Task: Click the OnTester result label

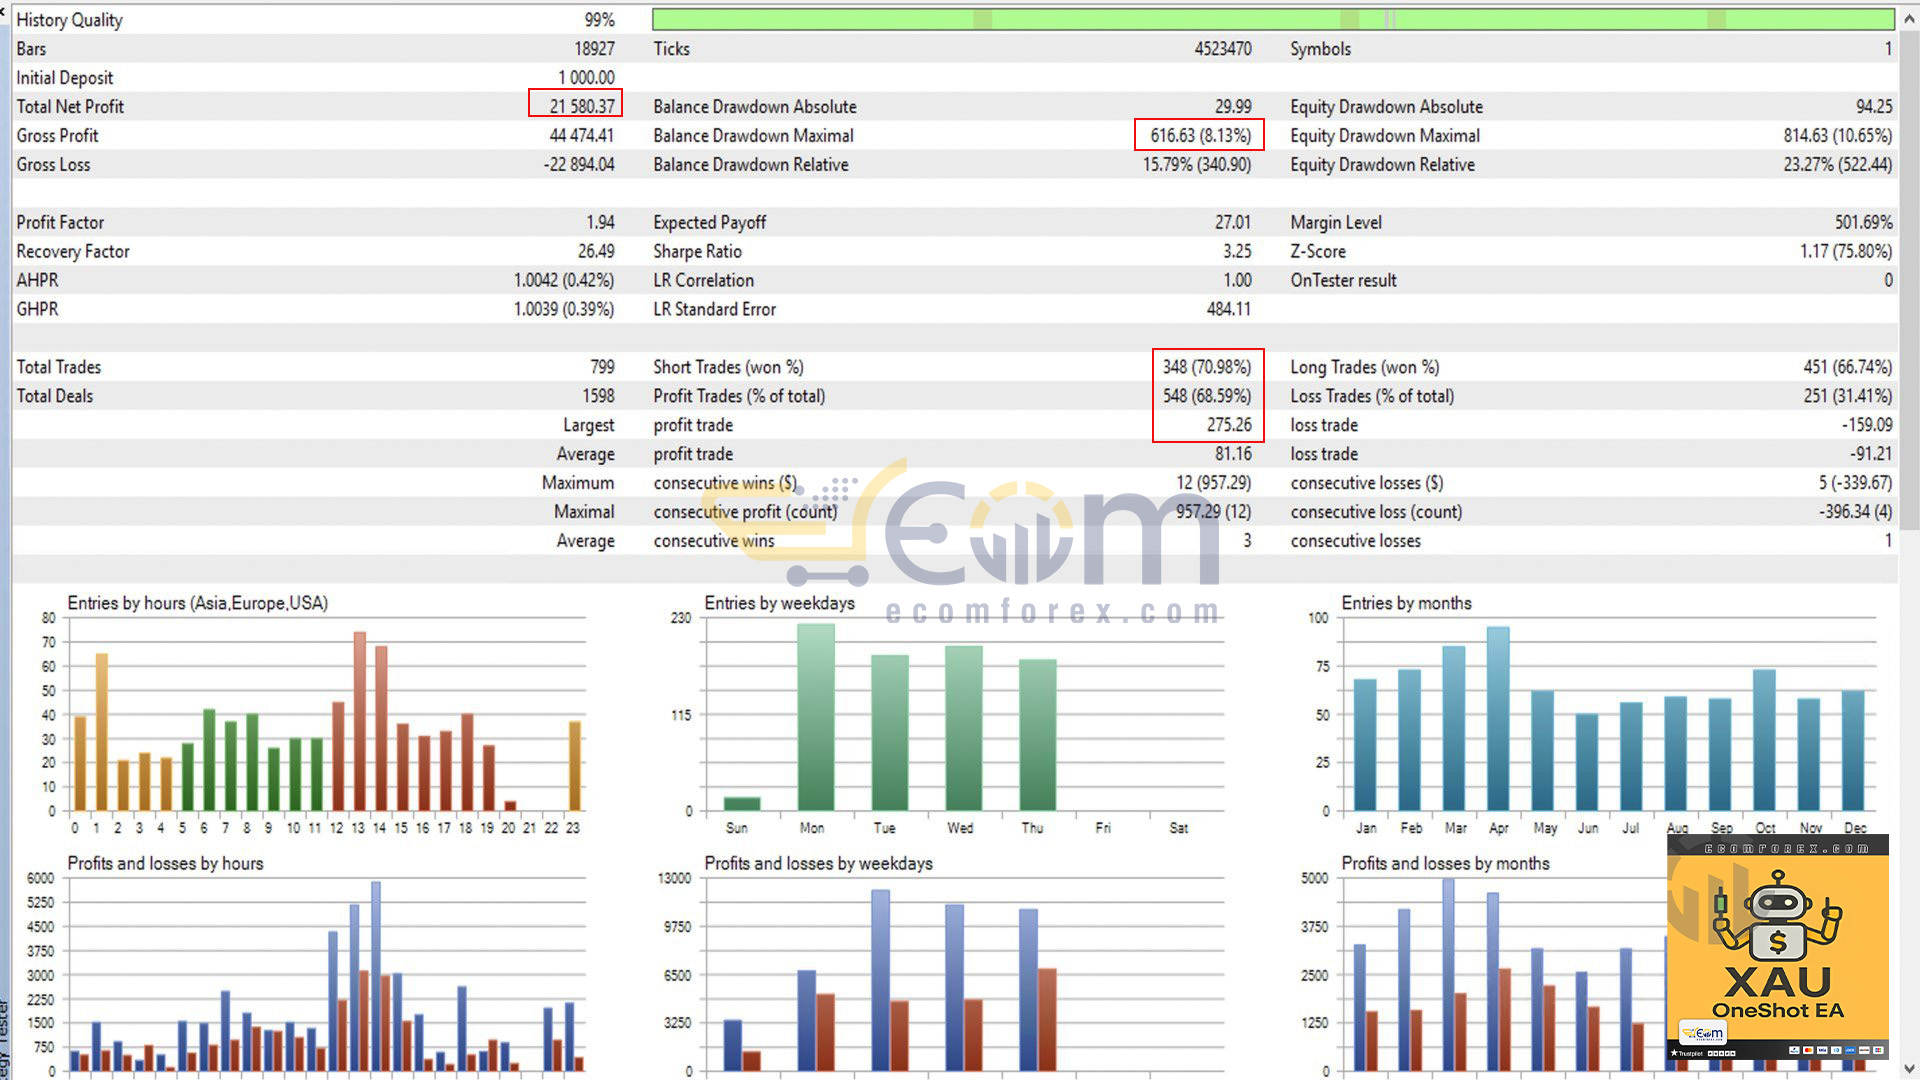Action: [x=1343, y=280]
